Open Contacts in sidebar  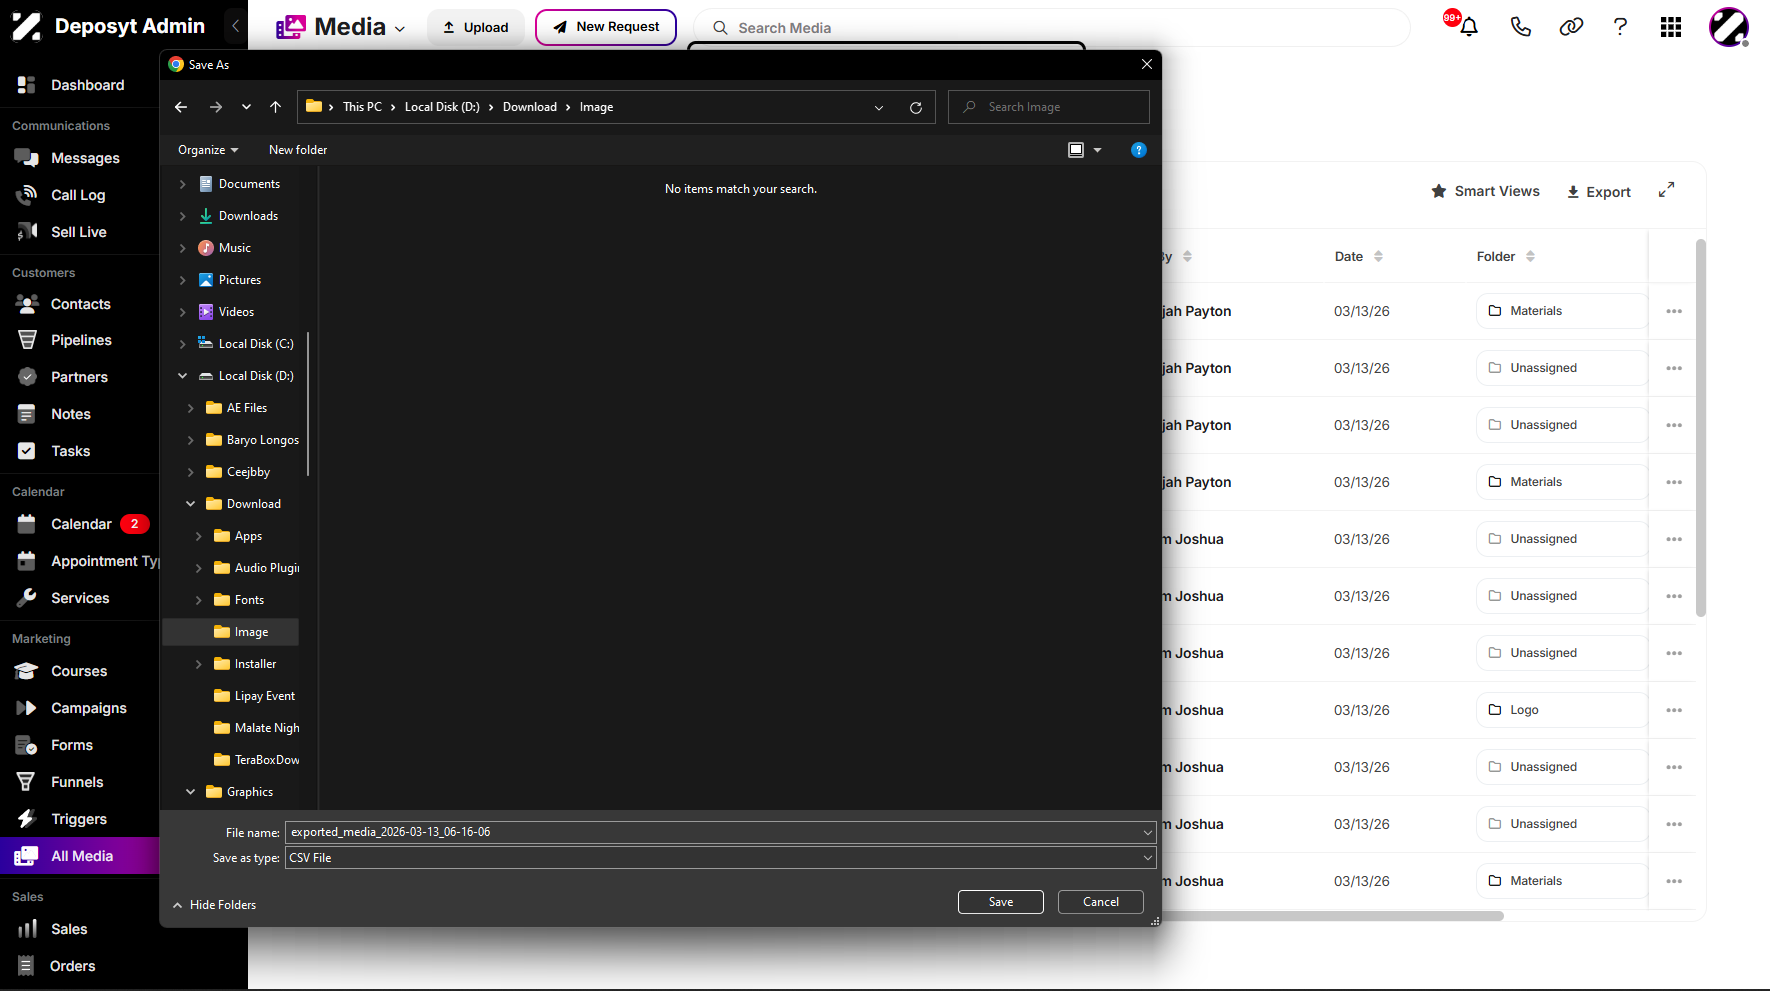click(x=80, y=304)
